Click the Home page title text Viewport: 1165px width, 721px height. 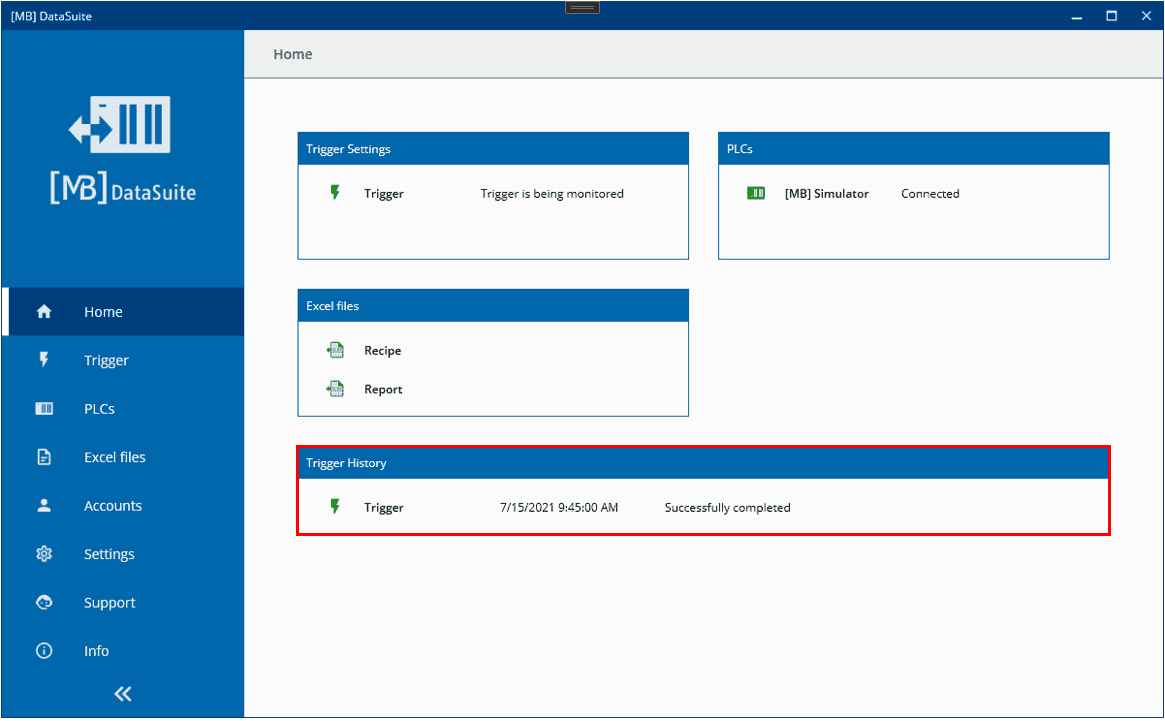point(293,54)
